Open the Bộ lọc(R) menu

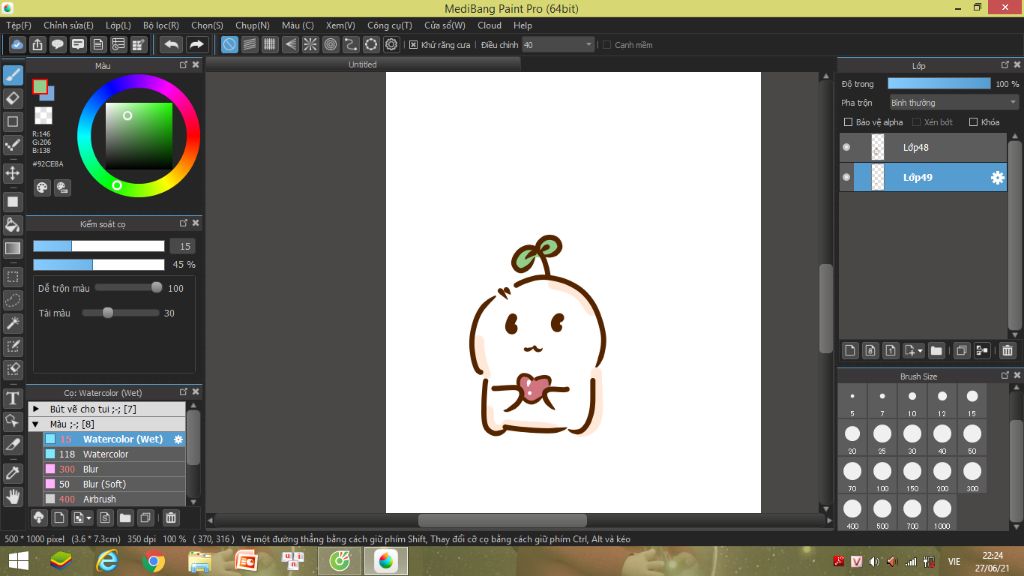click(x=161, y=25)
